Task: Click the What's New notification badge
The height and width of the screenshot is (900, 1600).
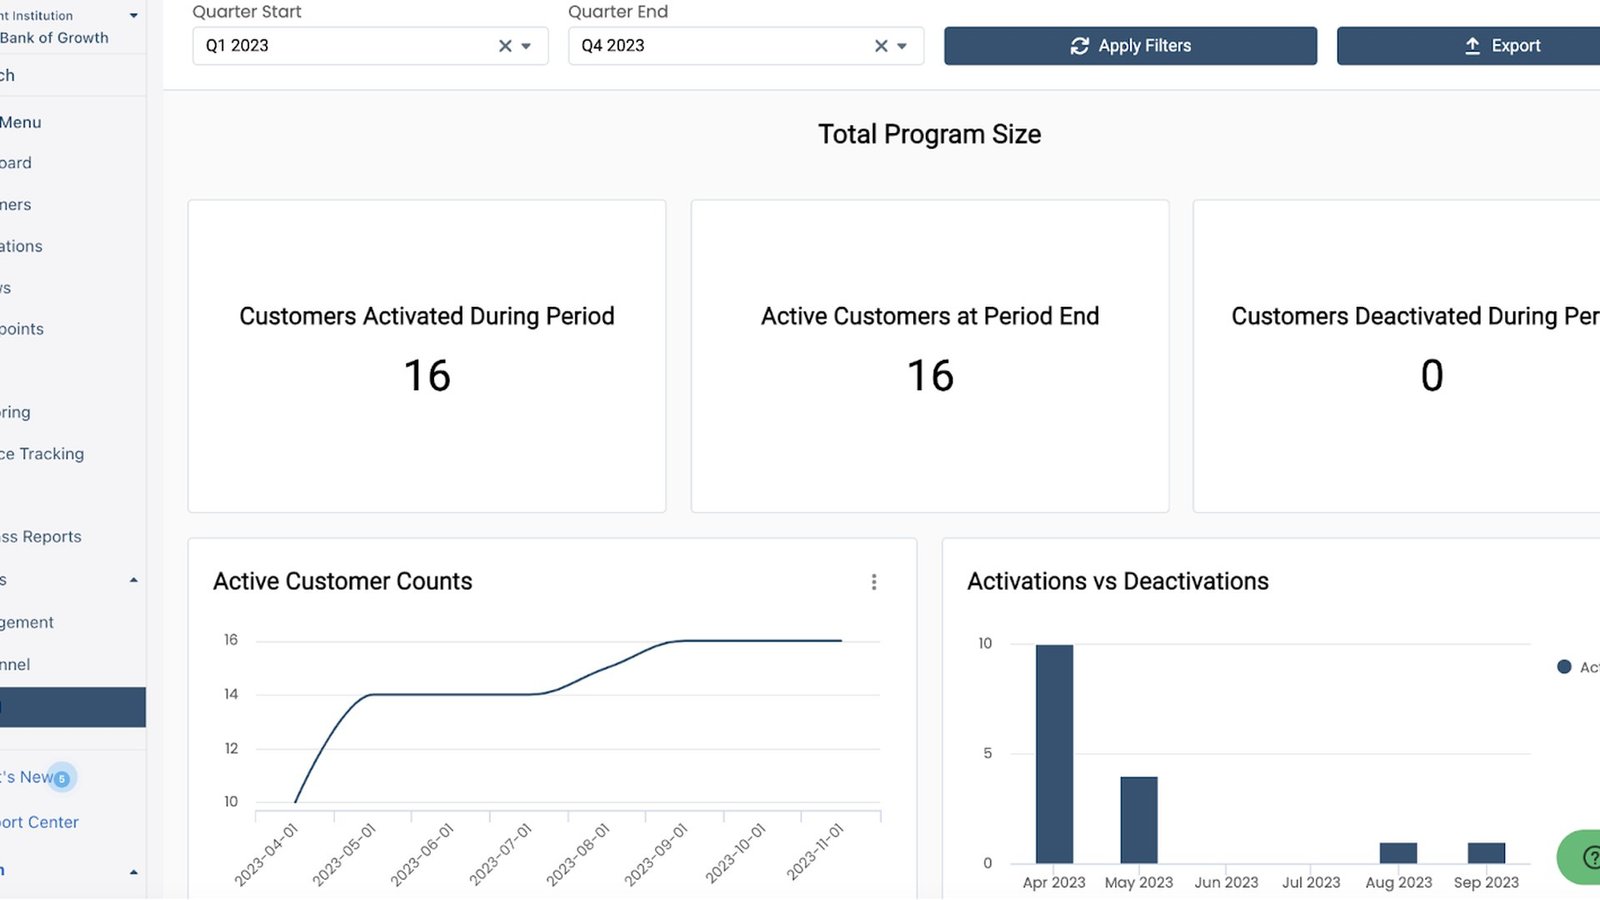Action: coord(62,778)
